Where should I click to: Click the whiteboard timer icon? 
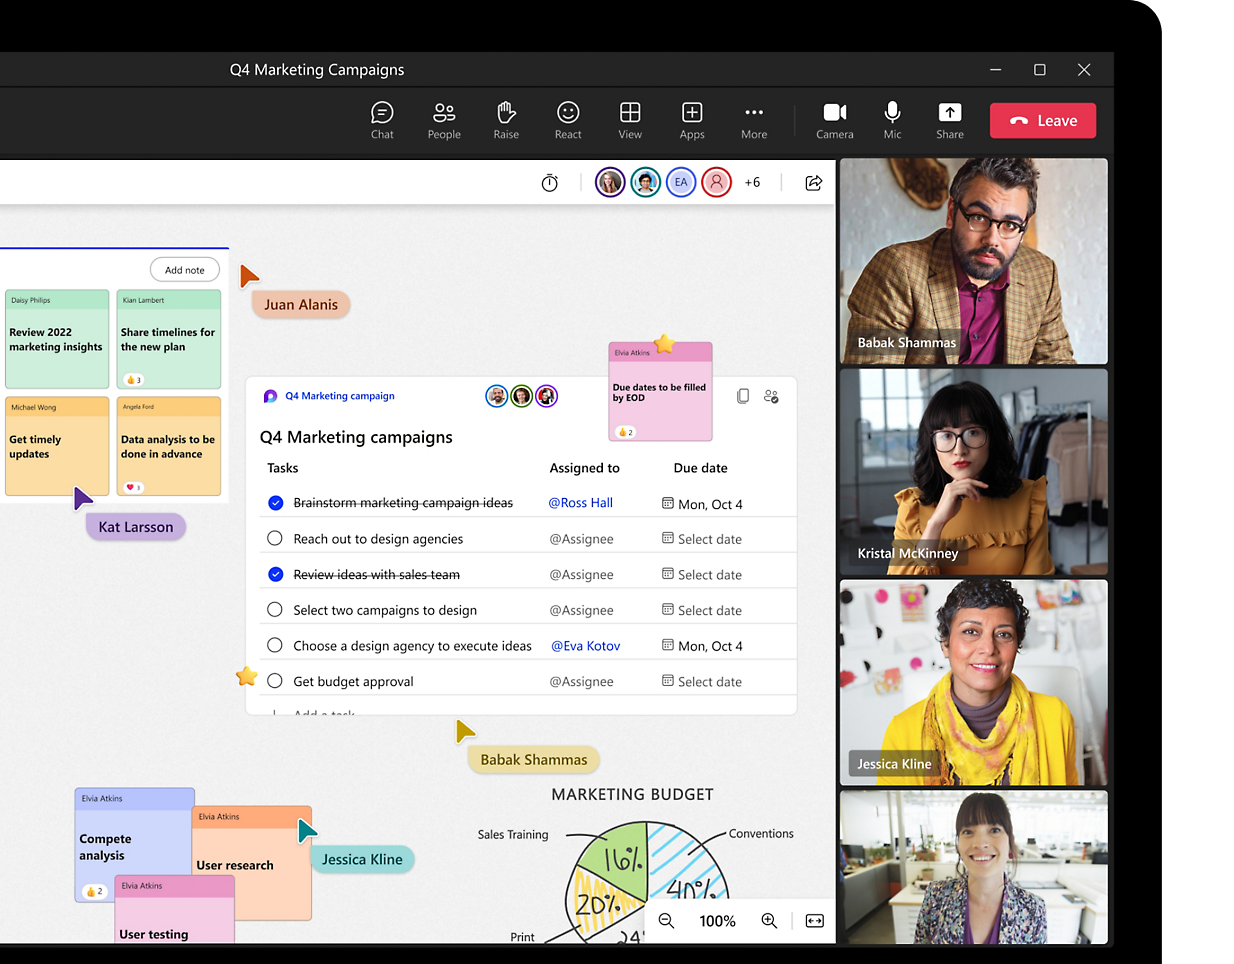[550, 183]
